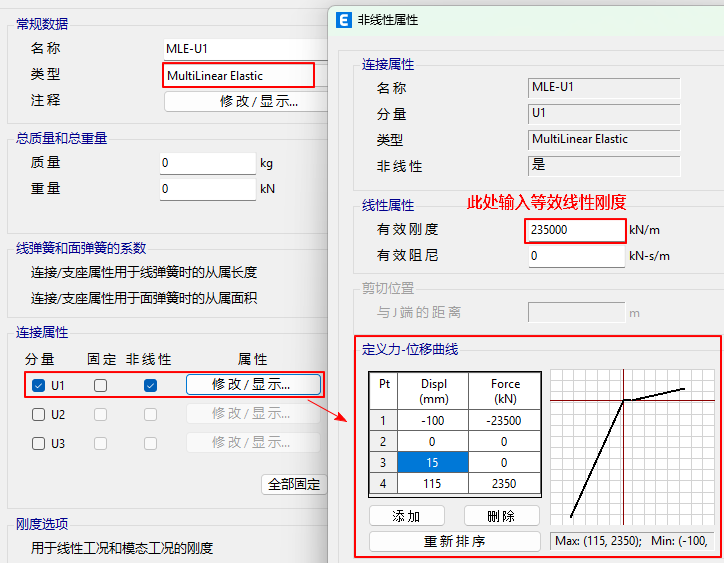Click the U3 修改/显示 button

click(253, 442)
